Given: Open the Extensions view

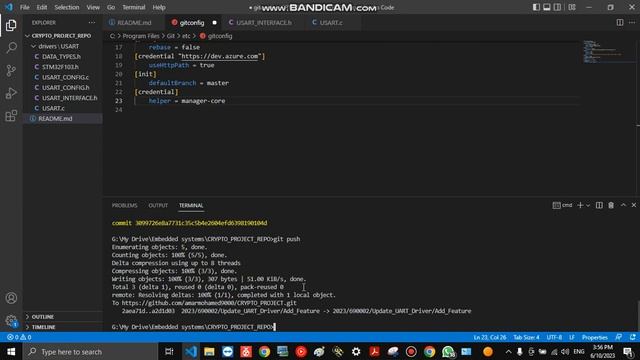Looking at the screenshot, I should (11, 116).
